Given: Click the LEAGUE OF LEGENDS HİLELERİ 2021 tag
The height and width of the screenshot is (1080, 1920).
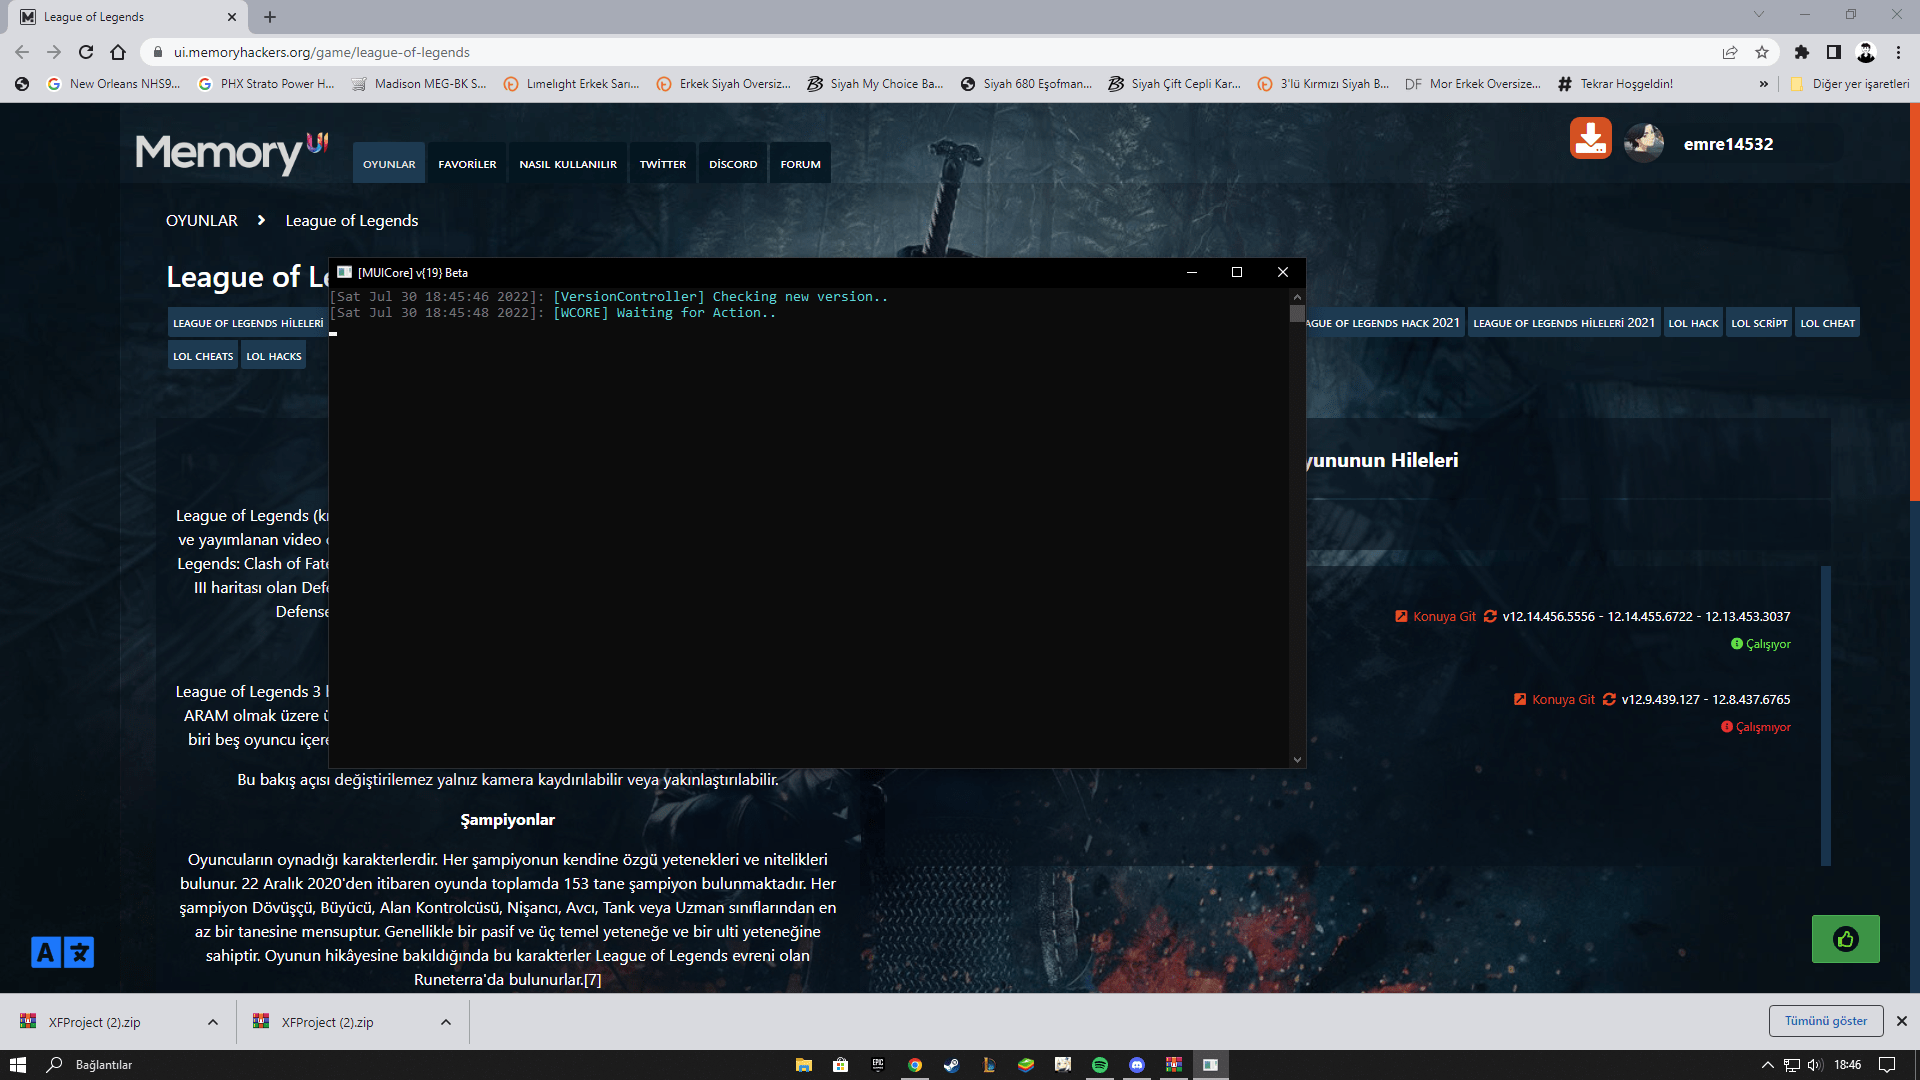Looking at the screenshot, I should point(1564,323).
